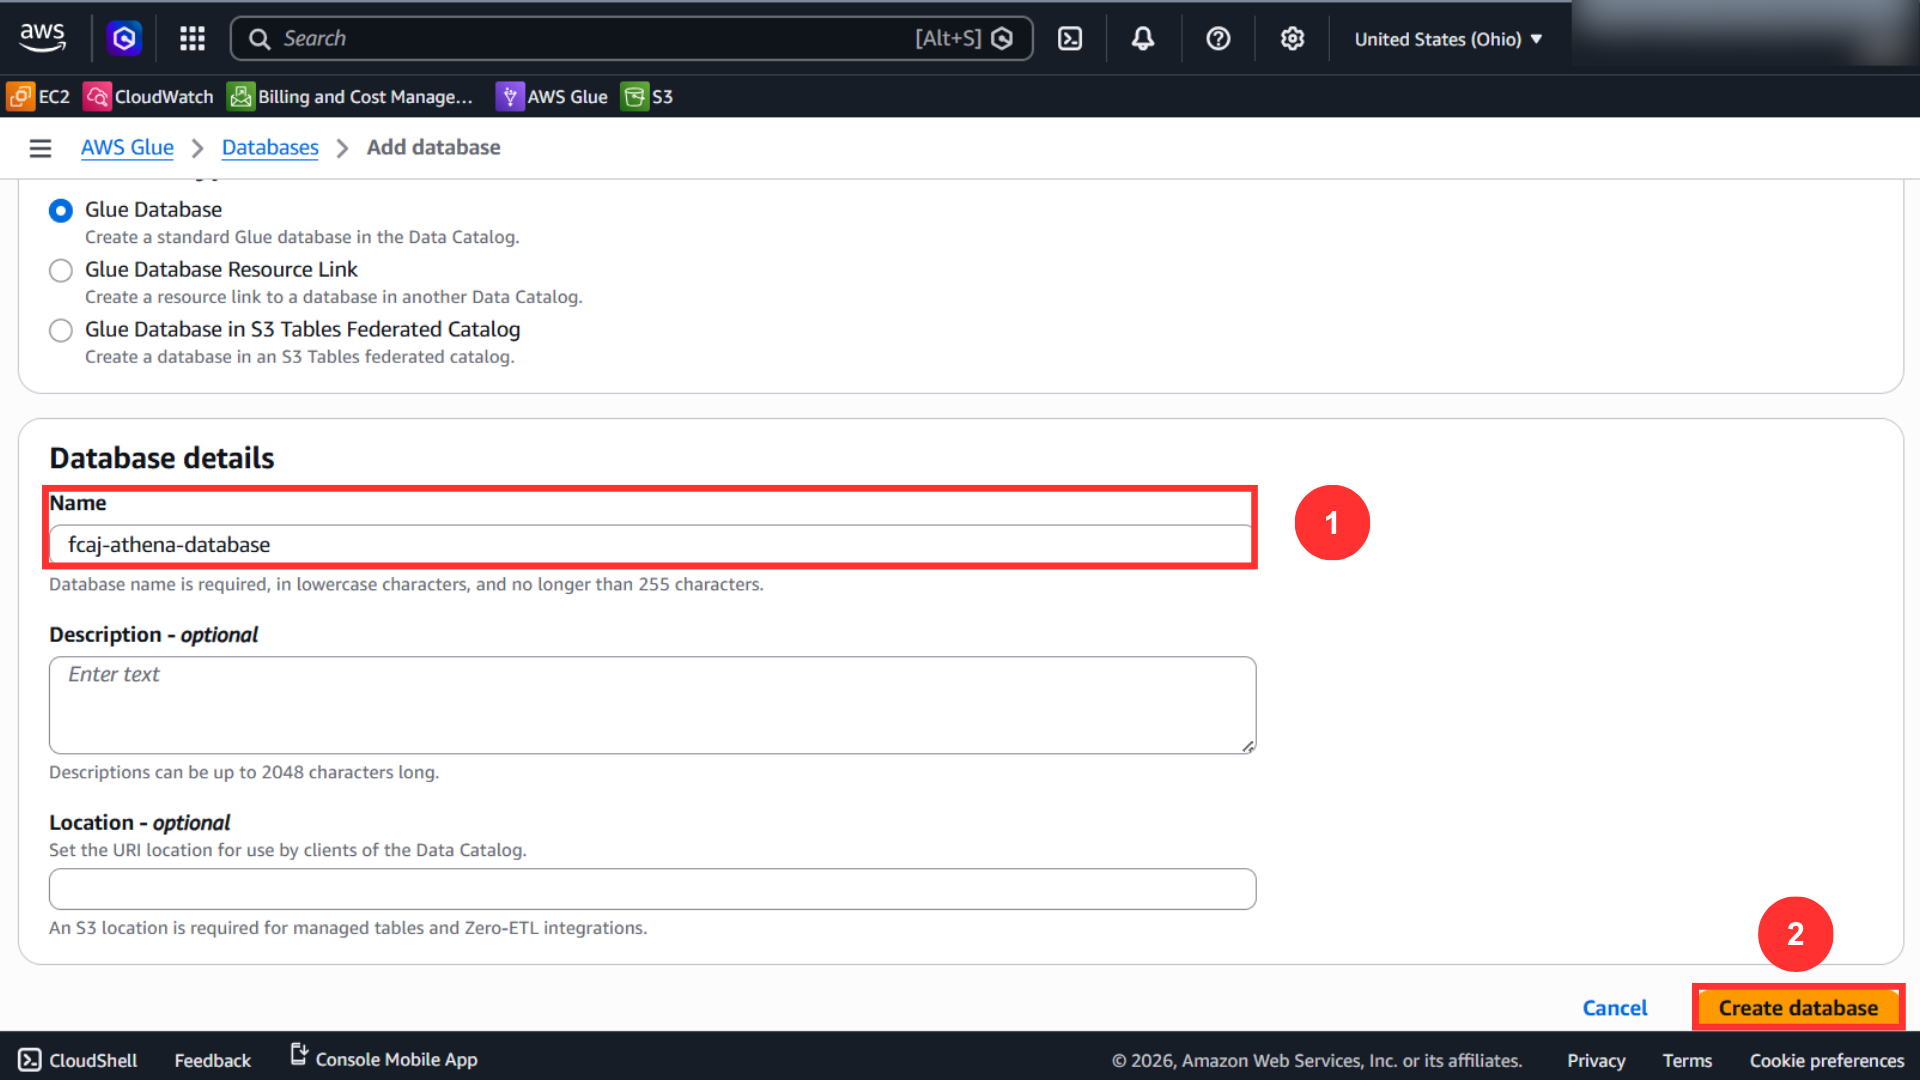The height and width of the screenshot is (1080, 1920).
Task: Click the Create database button
Action: (x=1798, y=1008)
